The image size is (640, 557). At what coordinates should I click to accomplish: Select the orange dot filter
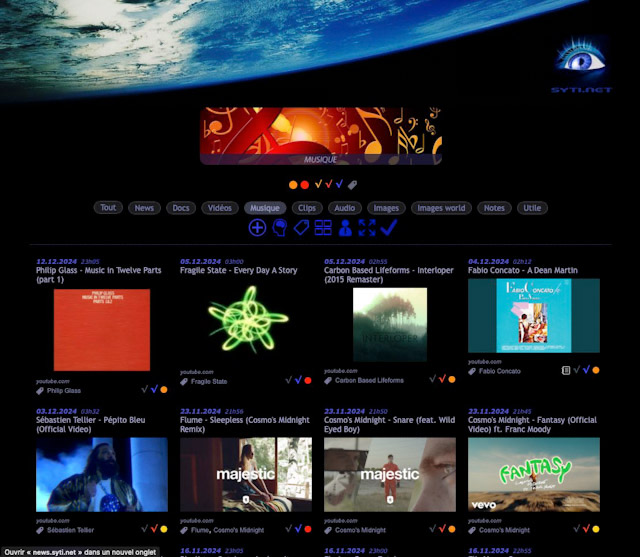click(293, 185)
